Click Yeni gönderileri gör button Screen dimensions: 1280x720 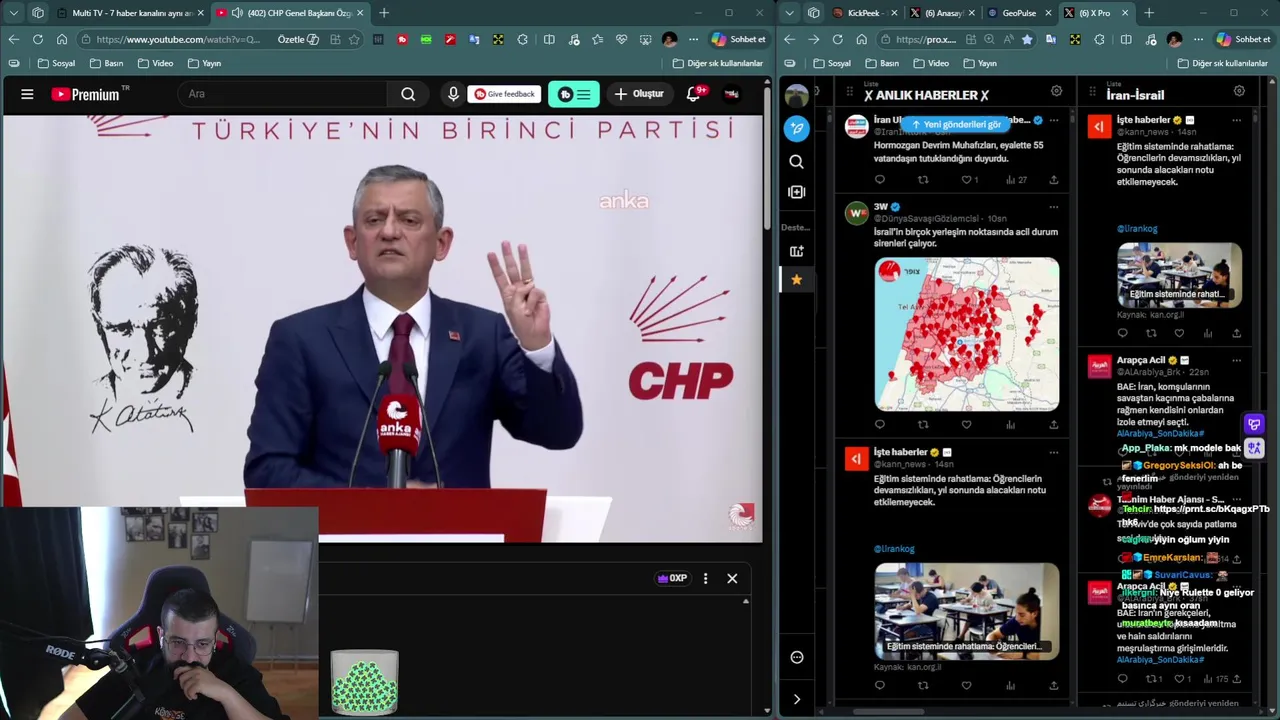click(955, 124)
